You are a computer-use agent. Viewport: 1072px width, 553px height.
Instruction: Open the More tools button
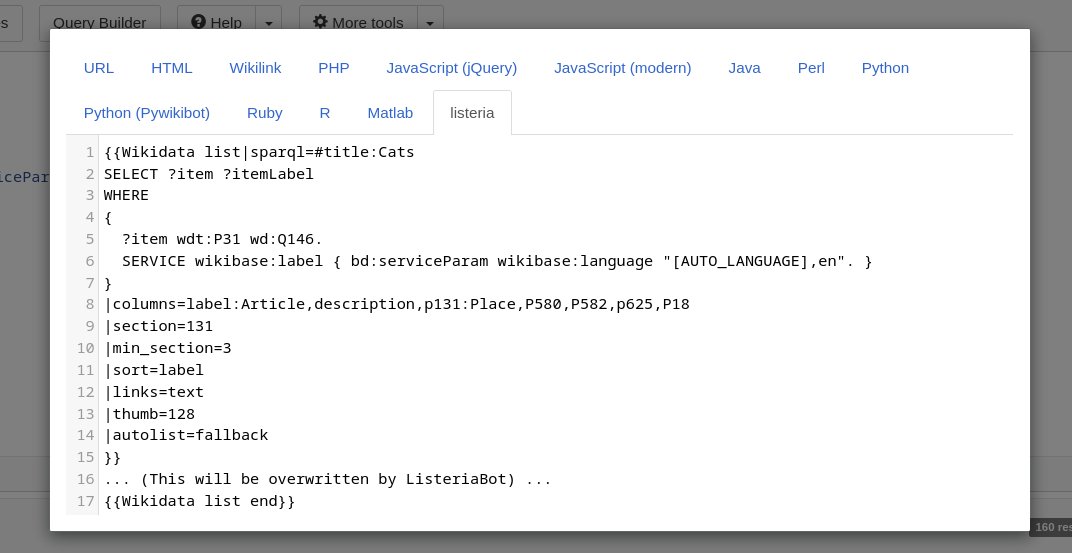(358, 23)
